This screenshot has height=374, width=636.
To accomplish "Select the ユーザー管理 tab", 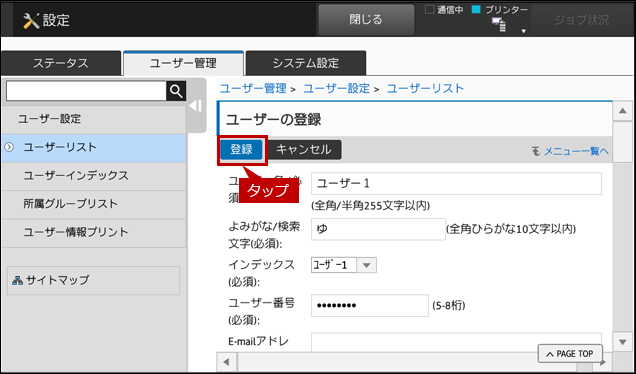I will (183, 63).
